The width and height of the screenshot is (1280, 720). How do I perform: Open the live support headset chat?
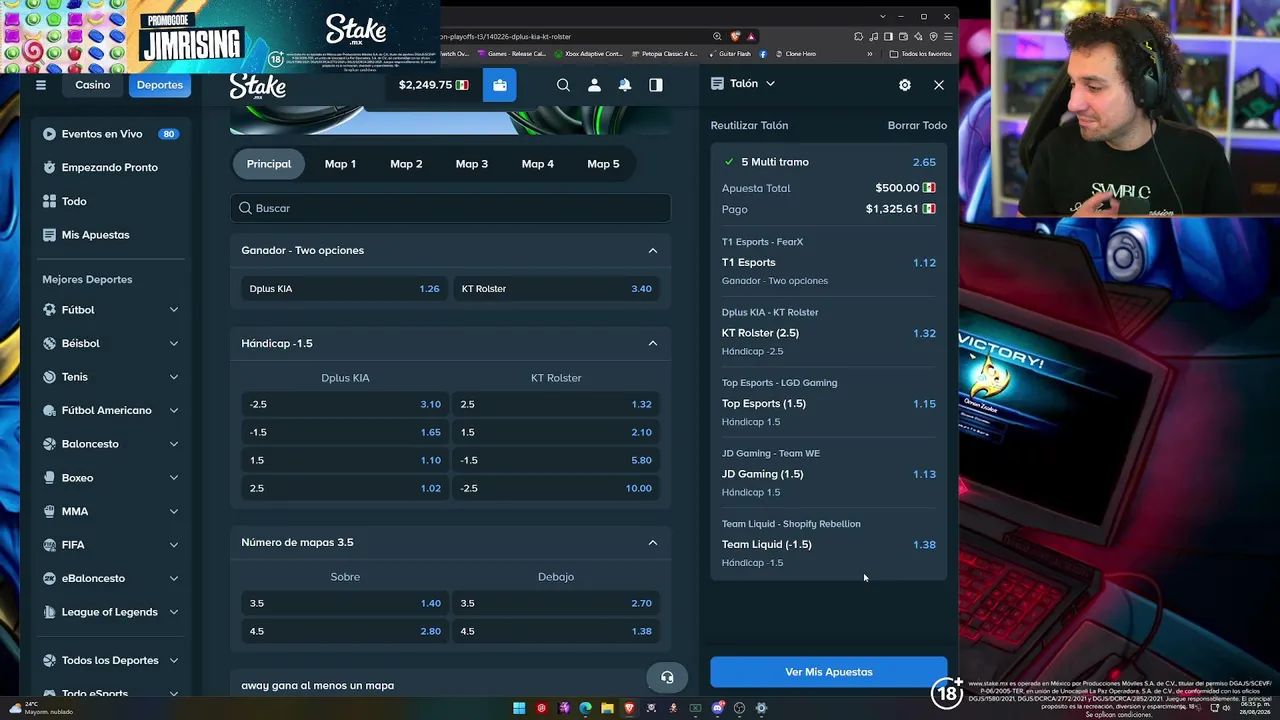pos(667,677)
